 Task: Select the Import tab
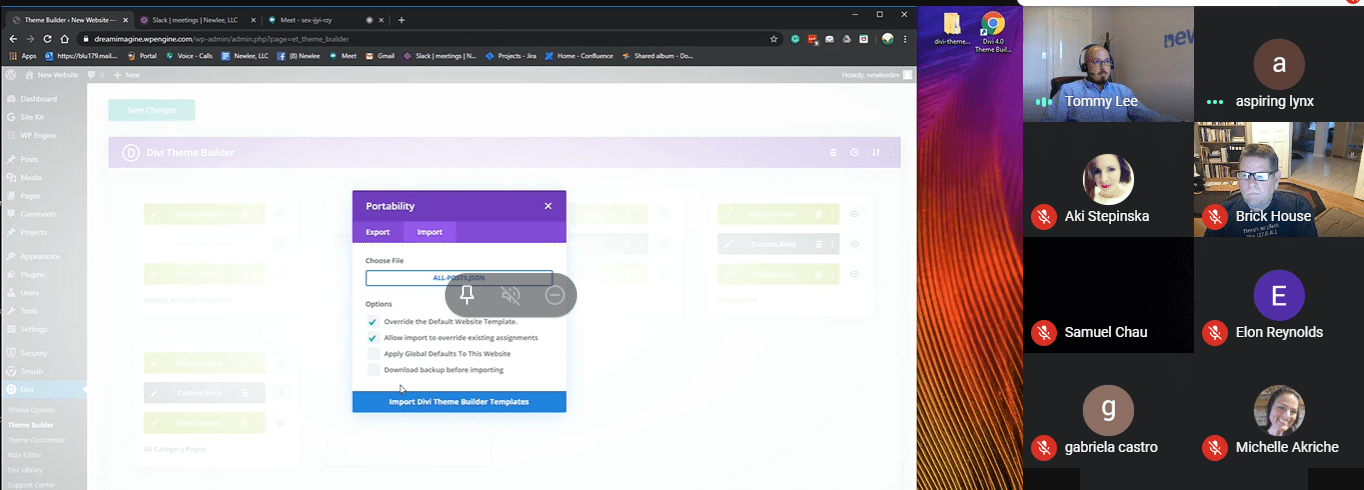coord(429,232)
